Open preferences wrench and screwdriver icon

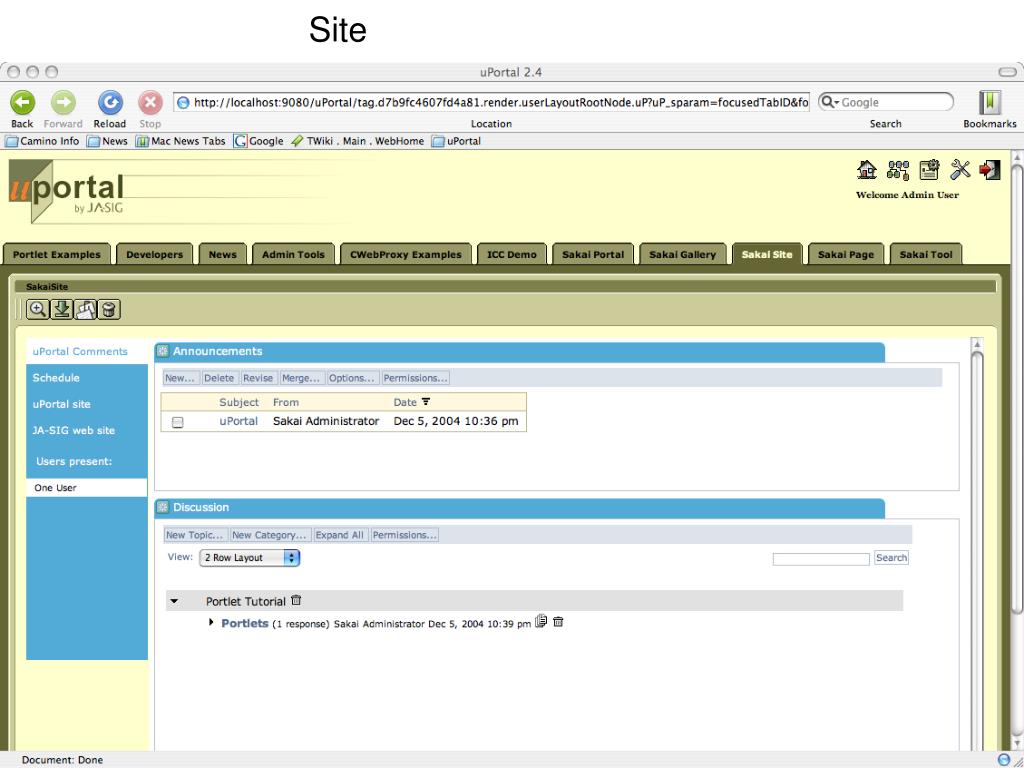coord(960,170)
